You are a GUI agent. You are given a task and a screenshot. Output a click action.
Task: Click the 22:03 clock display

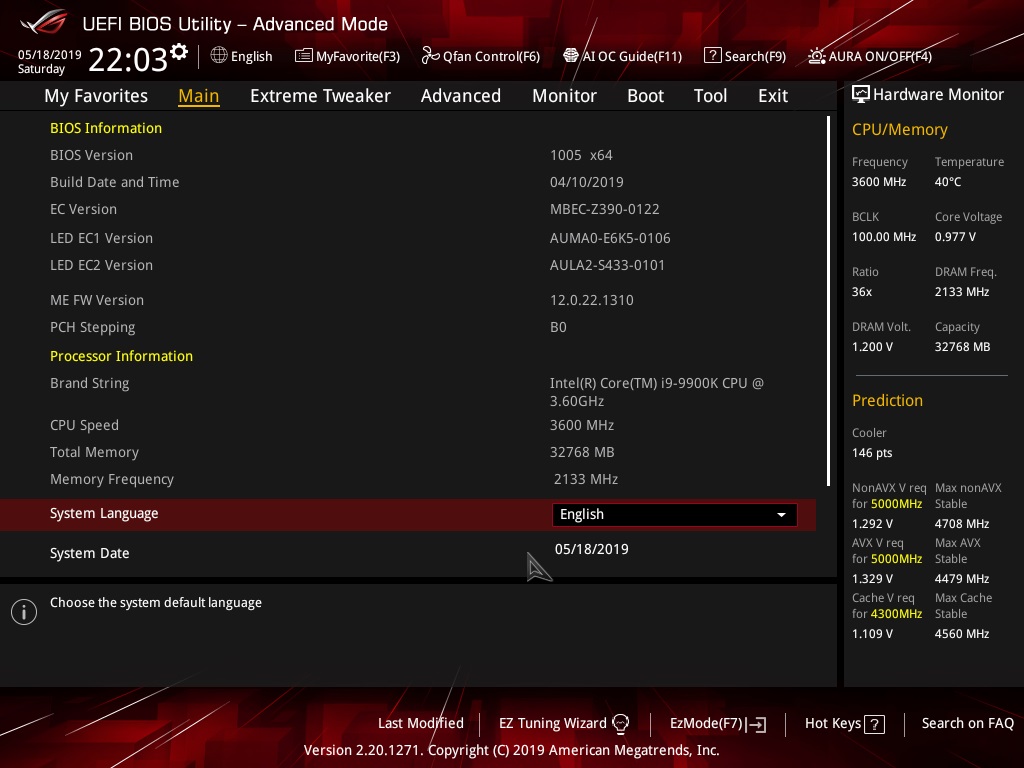tap(128, 59)
